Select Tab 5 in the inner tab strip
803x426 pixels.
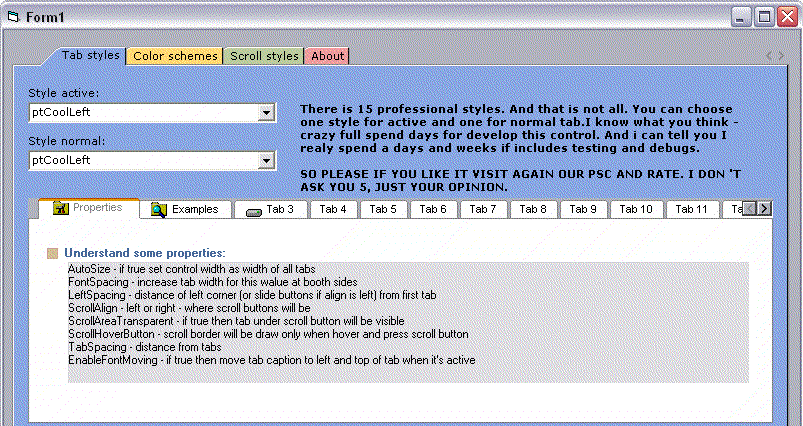(x=383, y=209)
